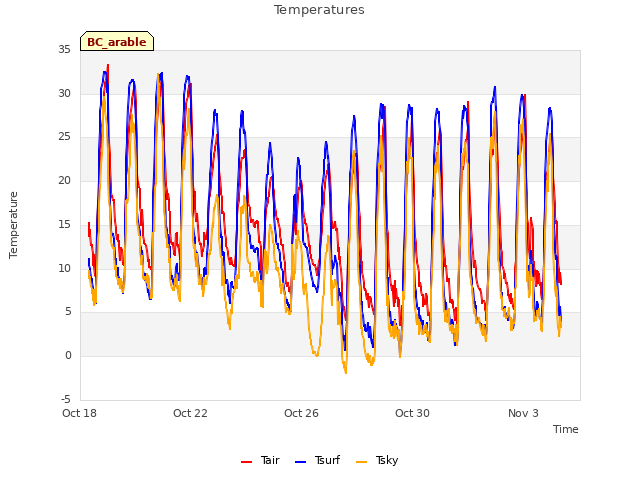Click the 35 y-axis tick label
Screen dimensions: 640x480
[64, 50]
